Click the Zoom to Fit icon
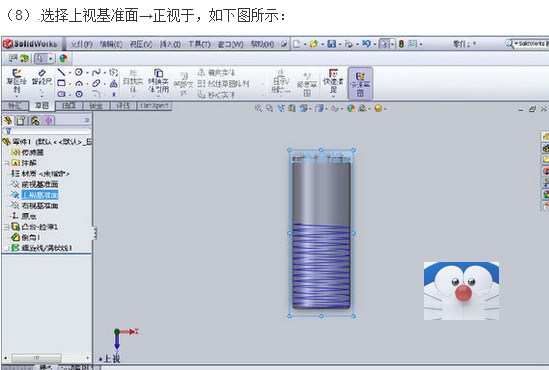This screenshot has height=370, width=549. pyautogui.click(x=258, y=109)
